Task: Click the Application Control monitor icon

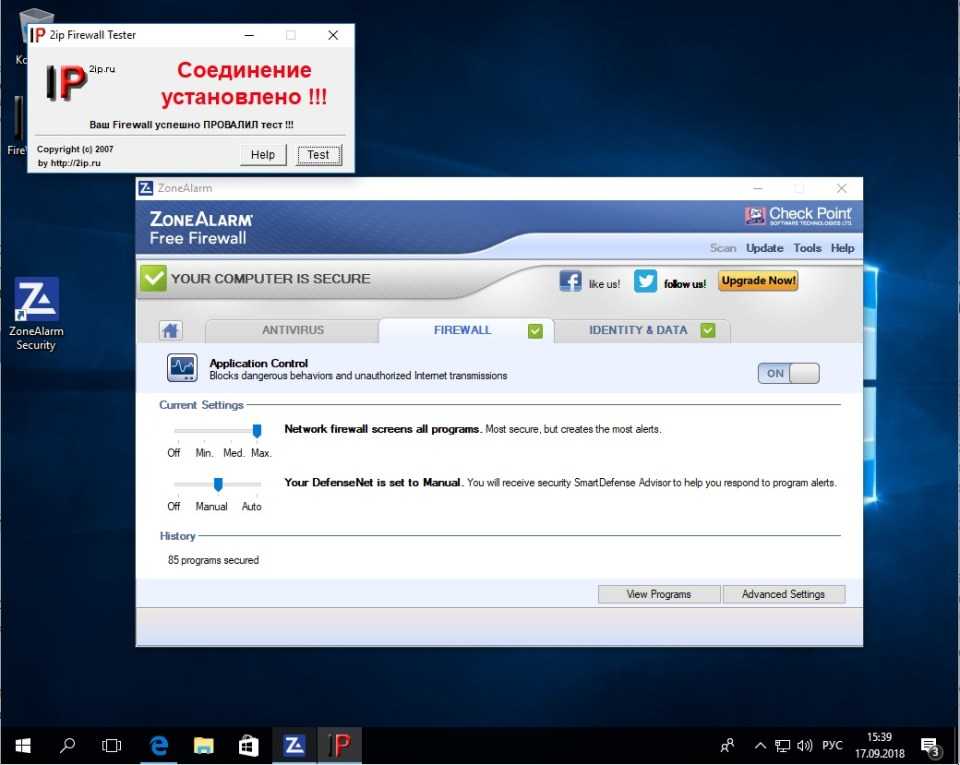Action: [x=182, y=369]
